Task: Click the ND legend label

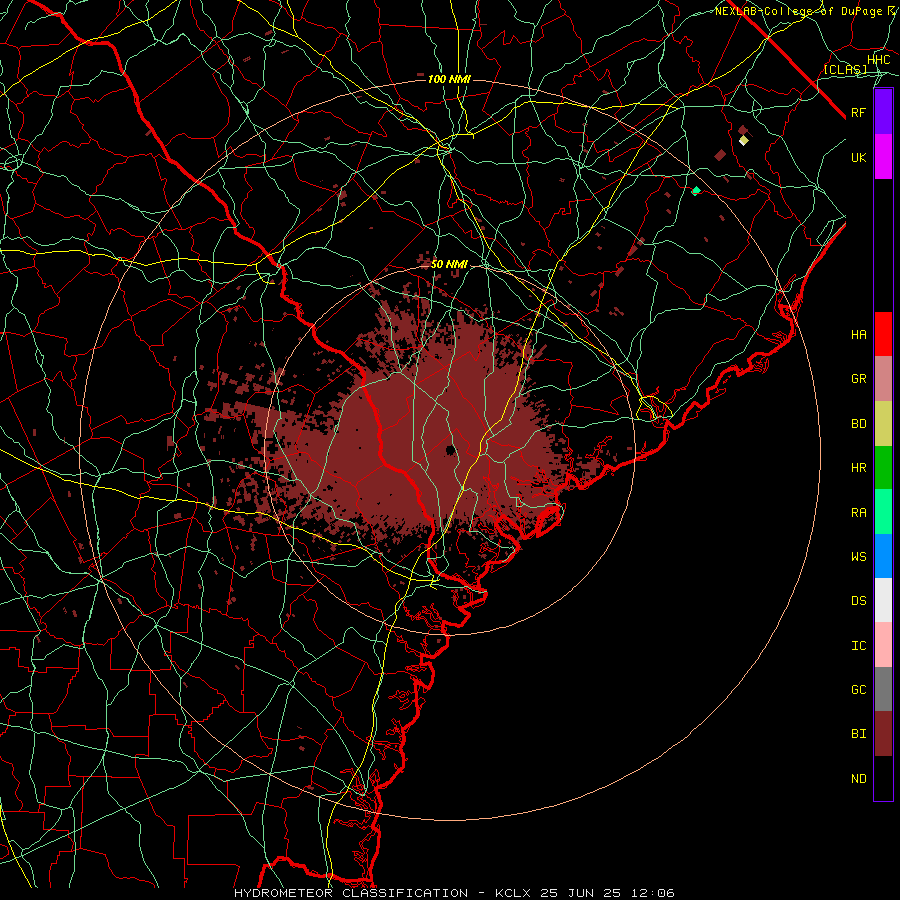Action: (859, 779)
